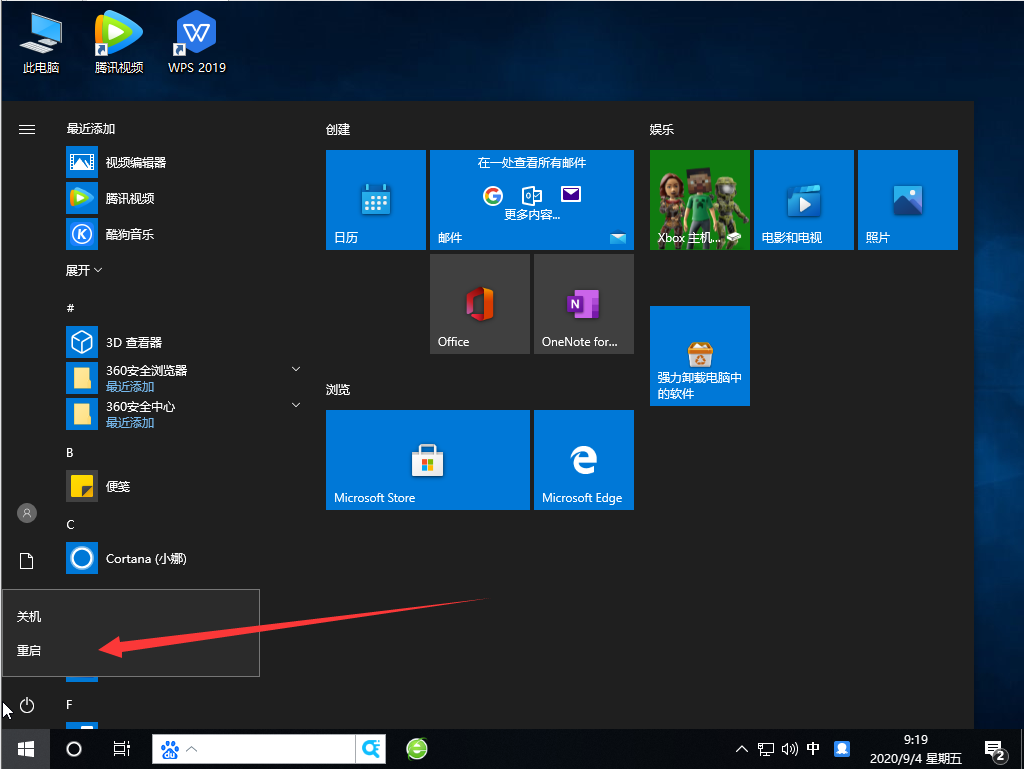Launch the OneNote tile
This screenshot has width=1024, height=769.
(x=584, y=304)
